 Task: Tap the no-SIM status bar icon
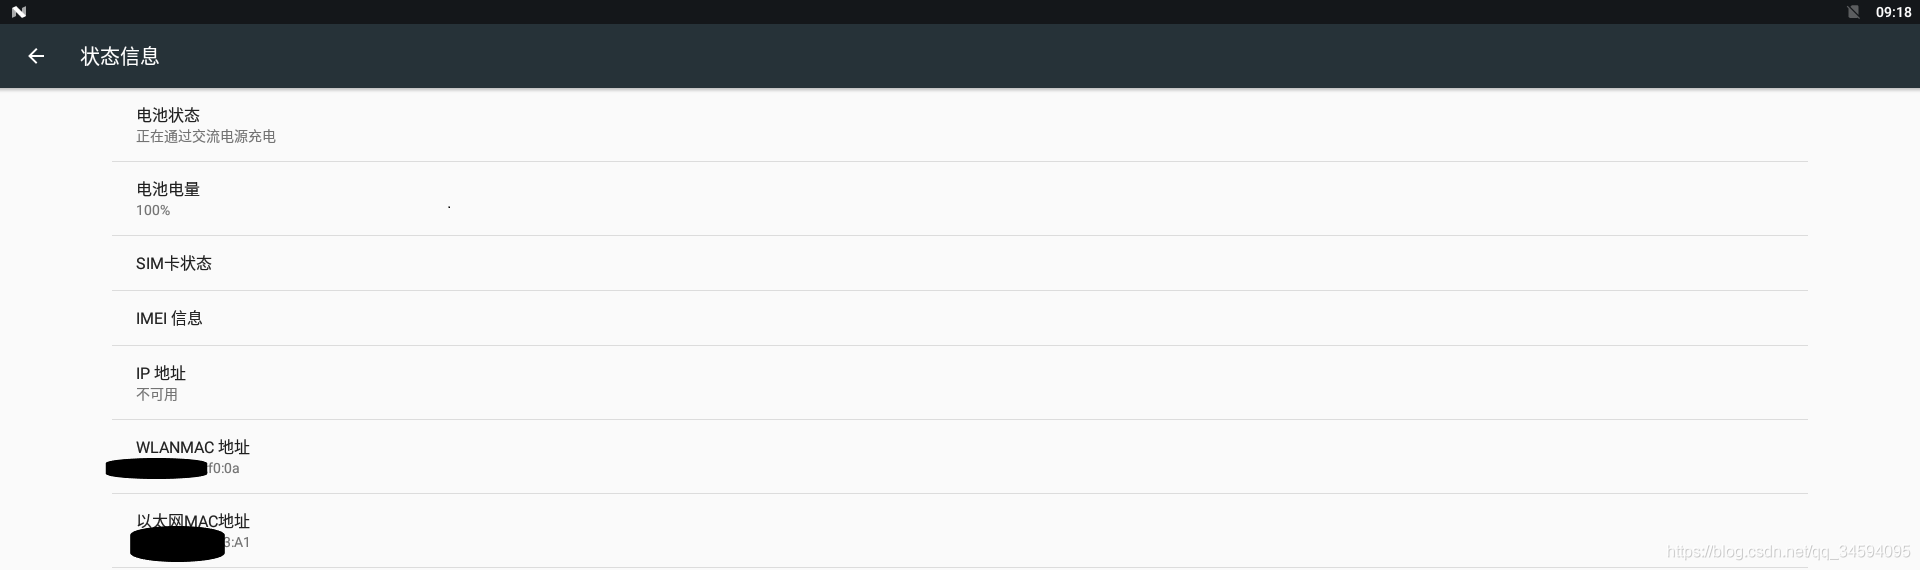[1853, 12]
